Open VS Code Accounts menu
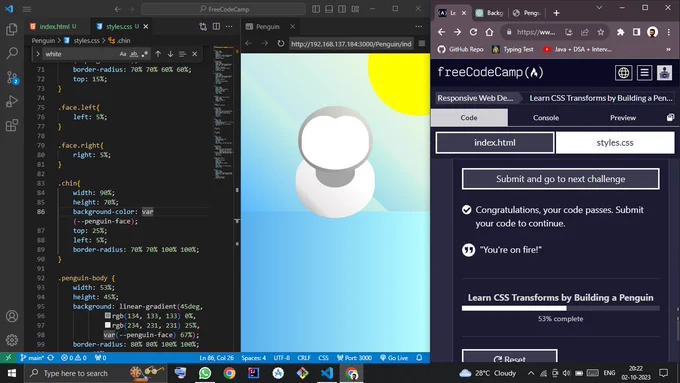Image resolution: width=680 pixels, height=383 pixels. (12, 316)
